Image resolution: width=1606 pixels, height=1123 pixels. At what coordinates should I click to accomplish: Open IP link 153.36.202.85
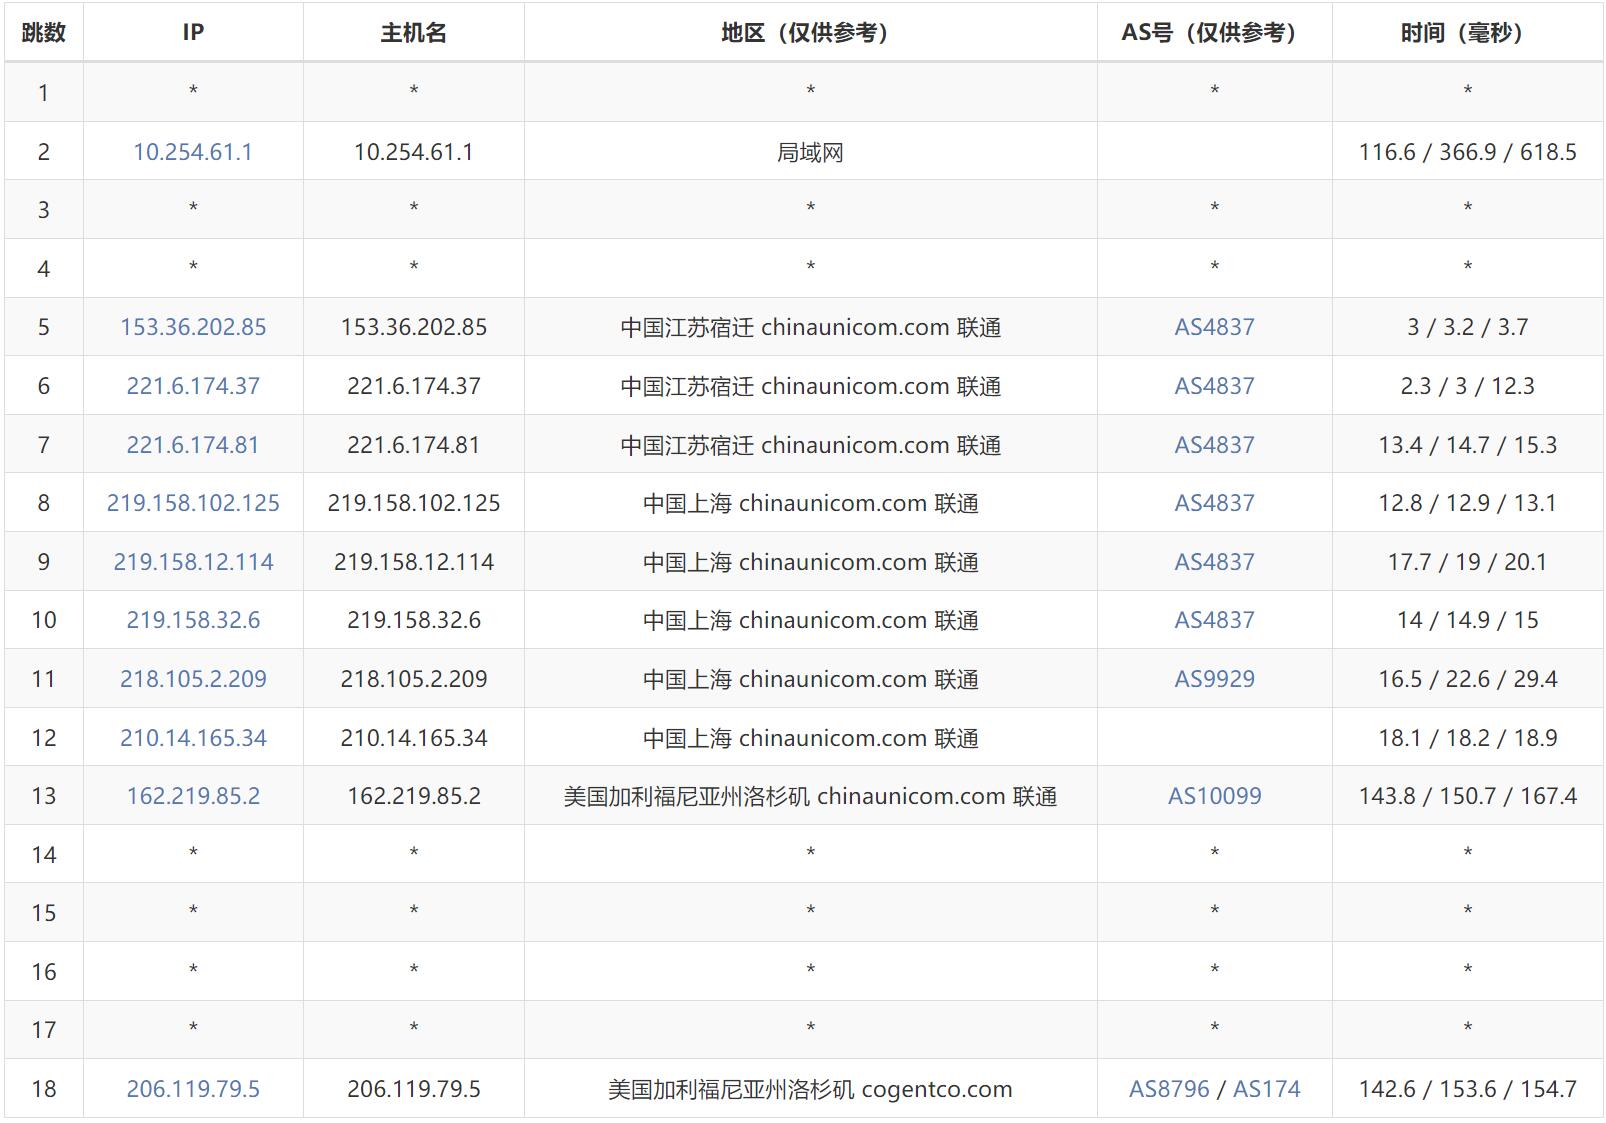pyautogui.click(x=193, y=327)
